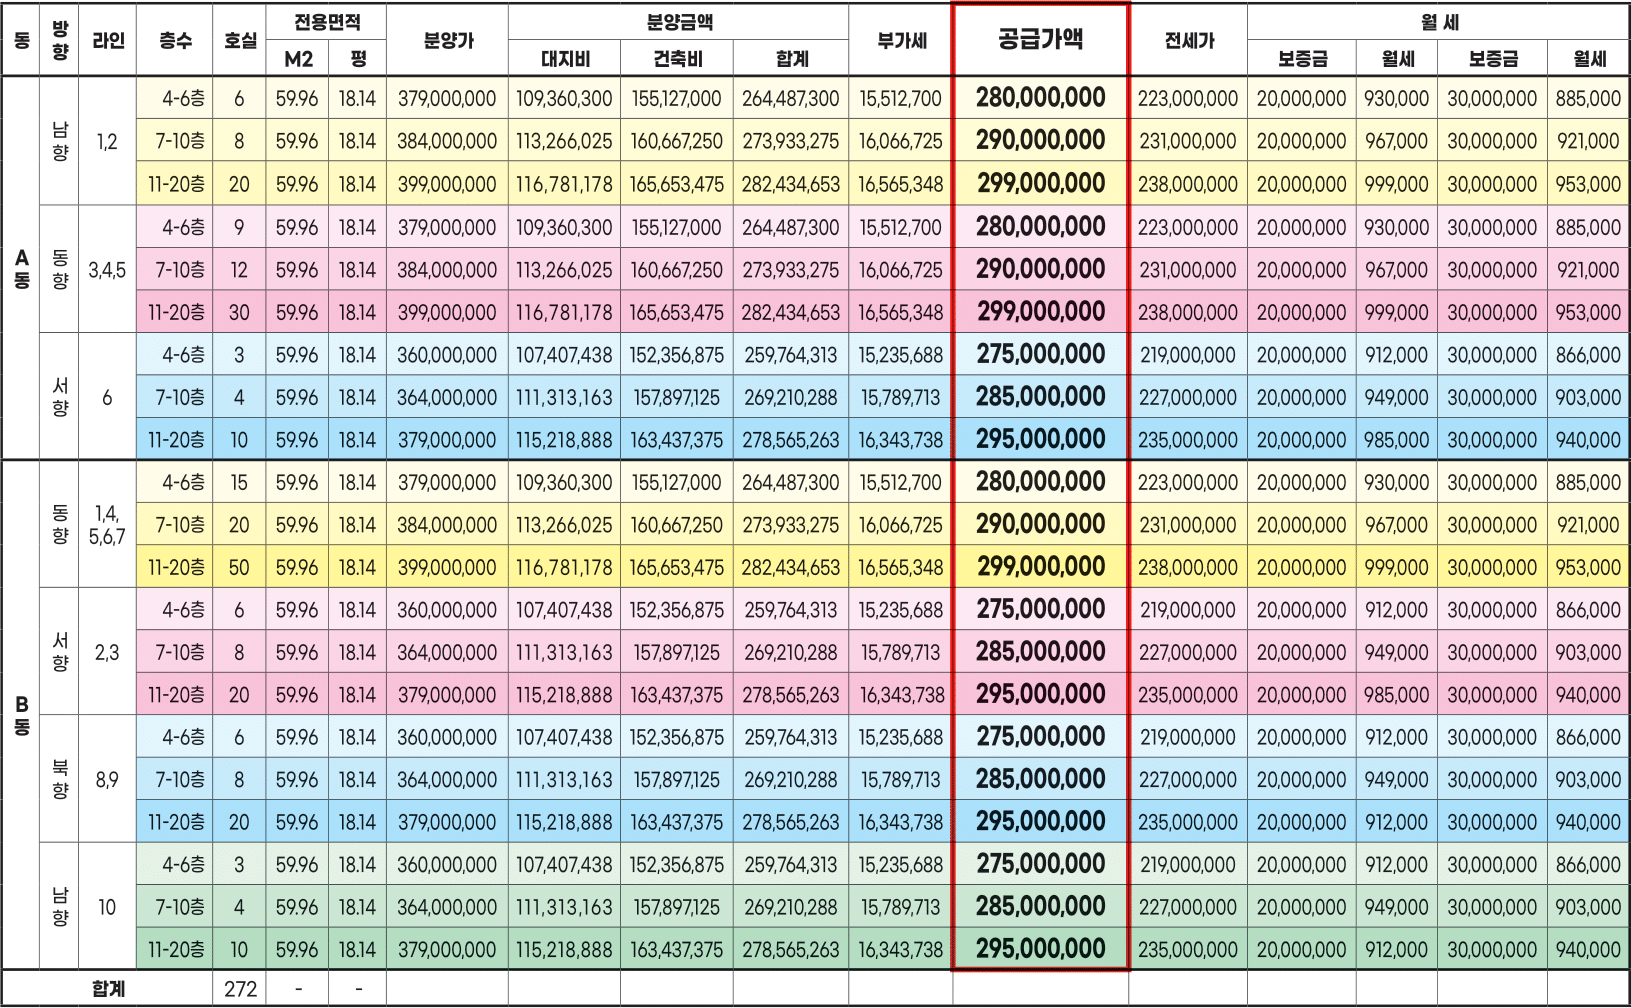Click the 대지비 sub-header

[x=564, y=59]
